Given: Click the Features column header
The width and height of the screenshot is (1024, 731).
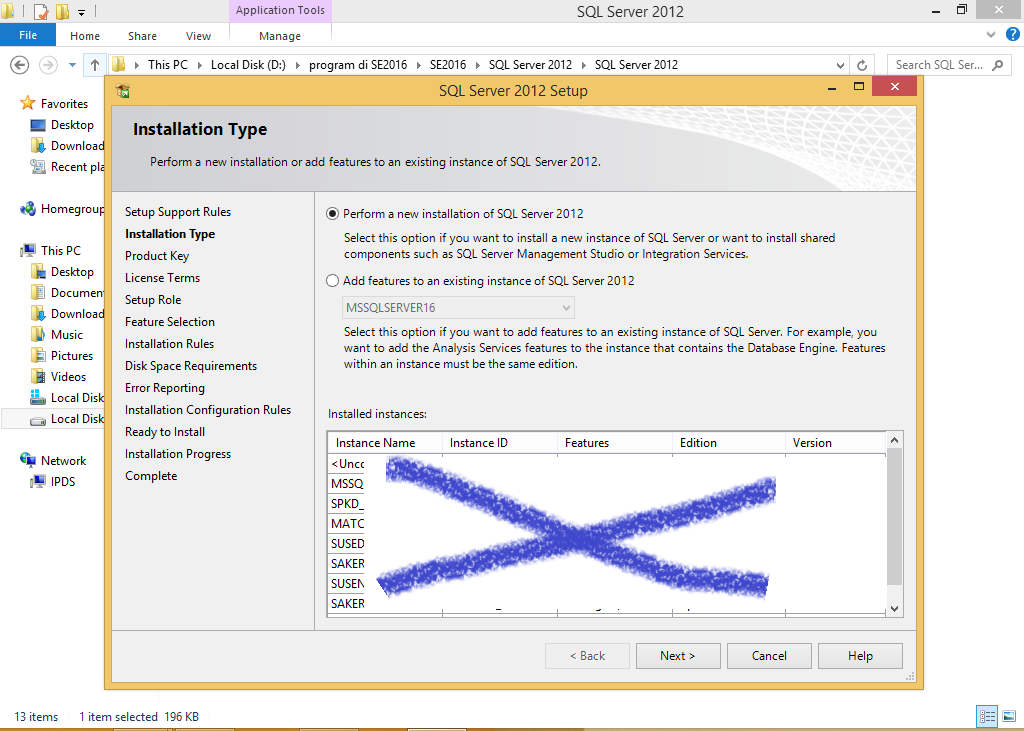Looking at the screenshot, I should tap(615, 442).
